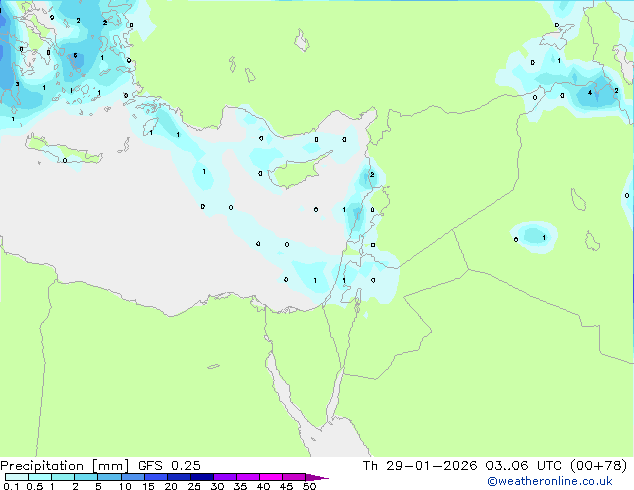Click the "10" legend scale label
Viewport: 634px width, 490px height.
[125, 486]
